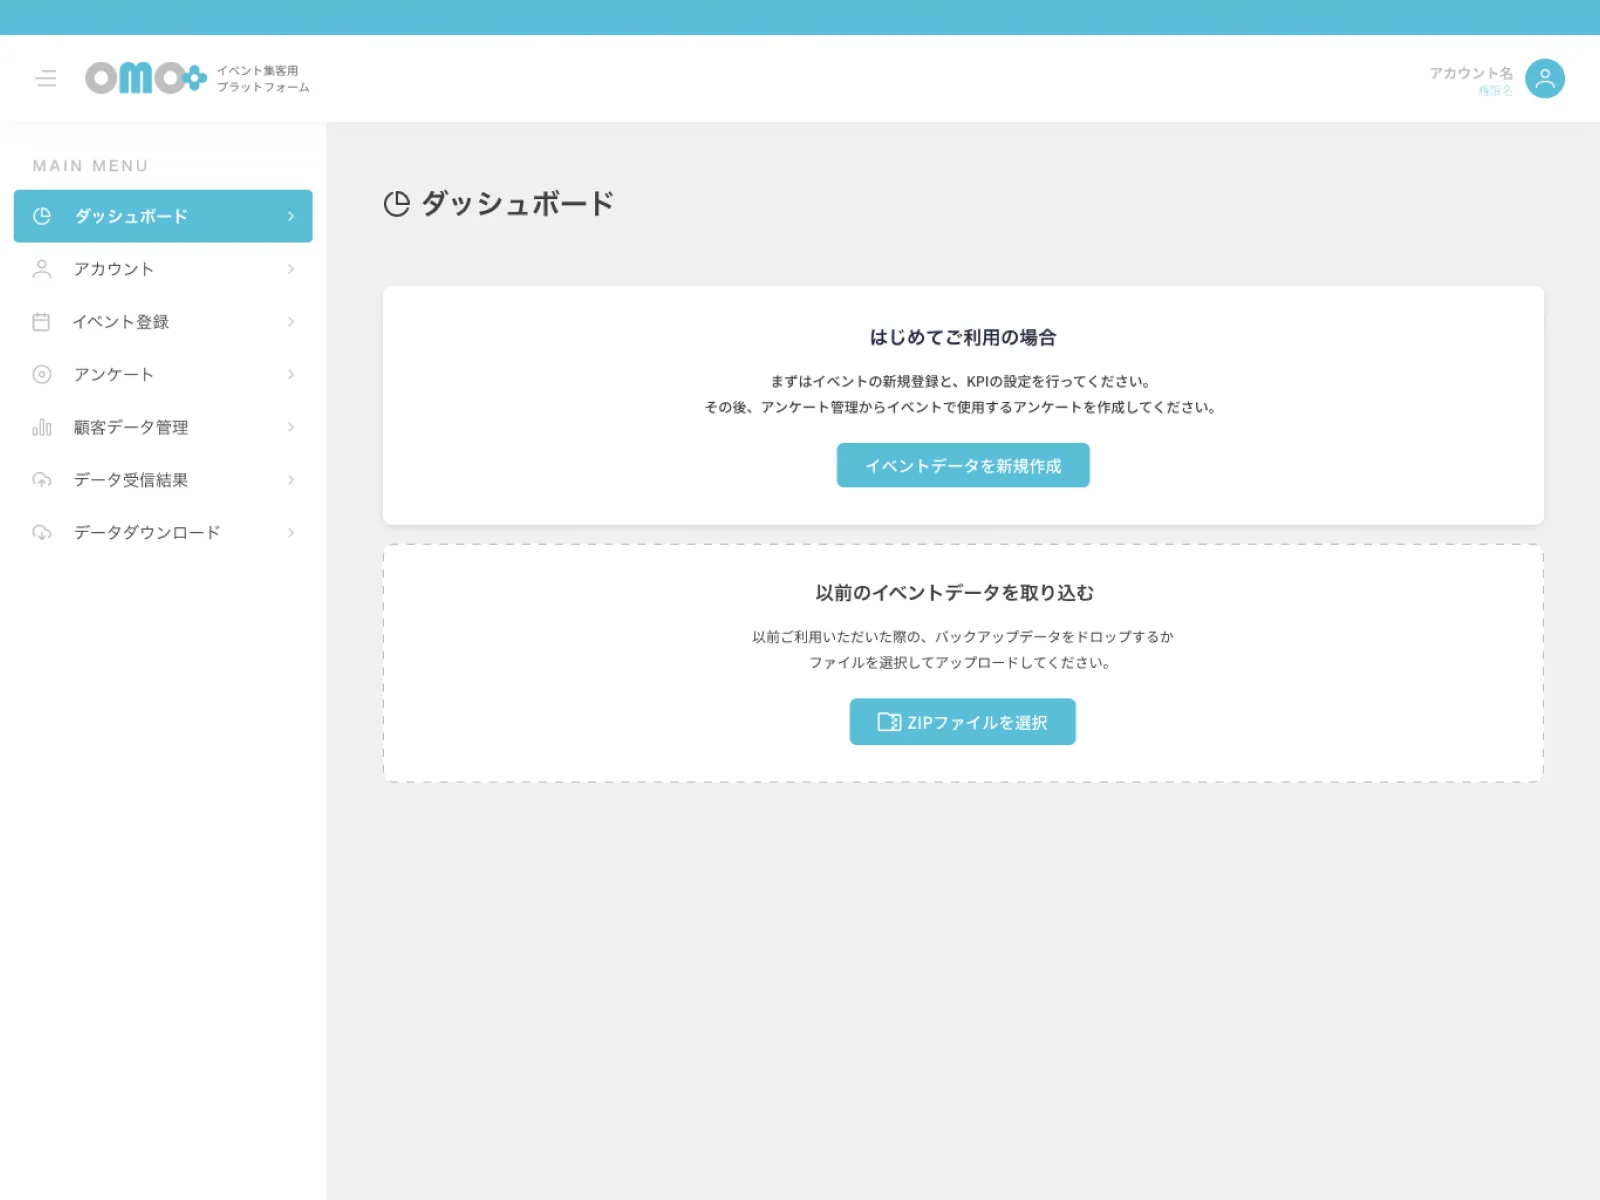This screenshot has height=1200, width=1600.
Task: Click the データダウンロード cloud download icon
Action: (x=42, y=533)
